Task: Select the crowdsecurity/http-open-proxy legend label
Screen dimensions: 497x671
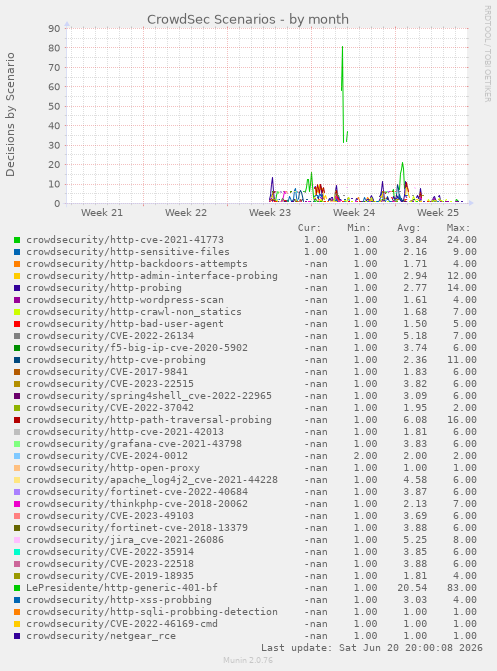Action: pos(113,468)
